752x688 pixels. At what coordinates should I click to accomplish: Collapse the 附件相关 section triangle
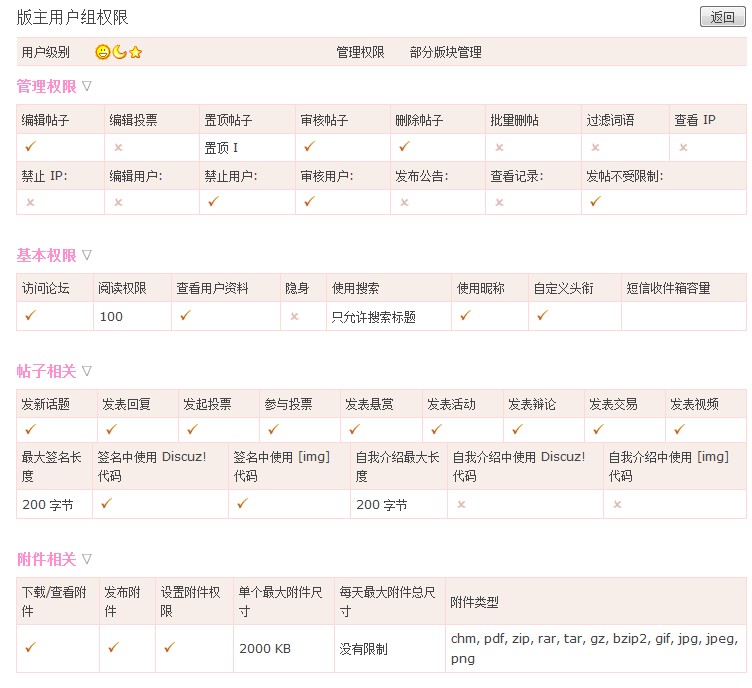tap(87, 559)
